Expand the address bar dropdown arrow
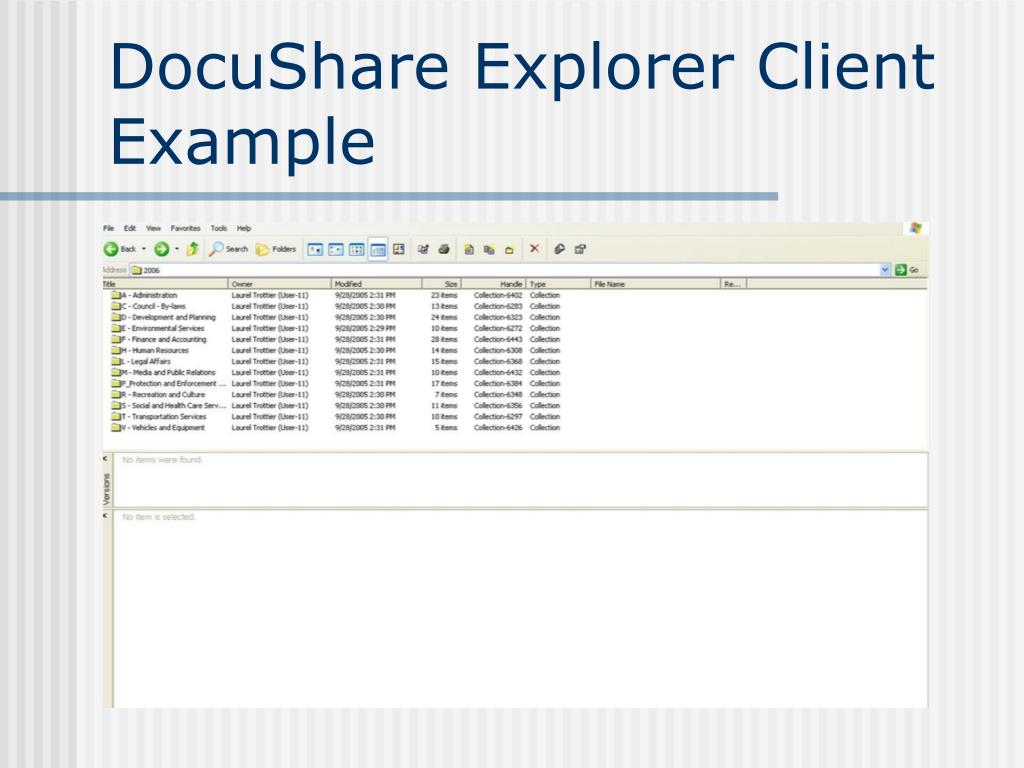 tap(885, 270)
